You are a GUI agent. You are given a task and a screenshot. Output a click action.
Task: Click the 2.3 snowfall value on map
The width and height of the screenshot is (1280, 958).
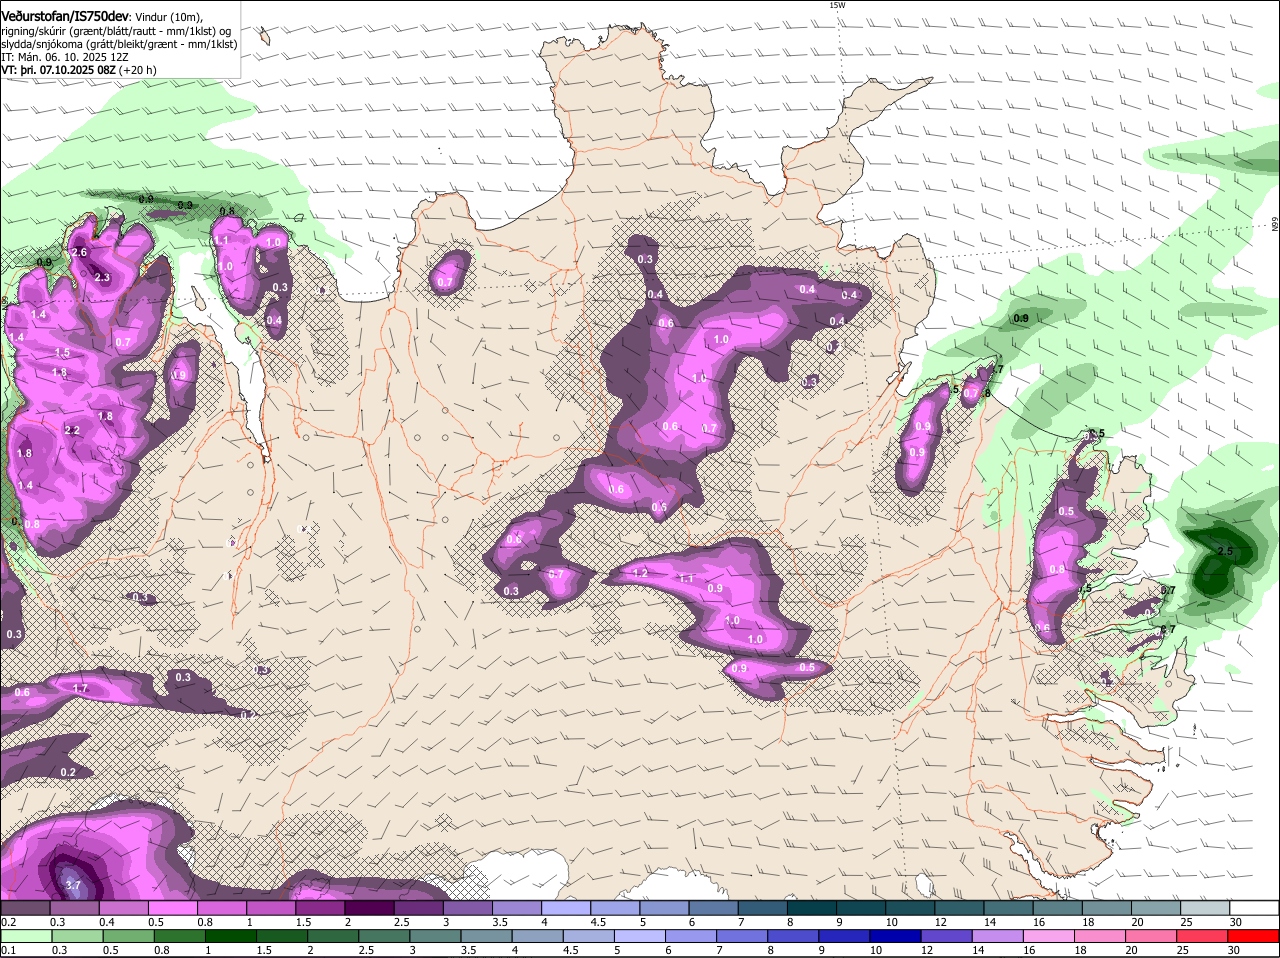pyautogui.click(x=102, y=277)
